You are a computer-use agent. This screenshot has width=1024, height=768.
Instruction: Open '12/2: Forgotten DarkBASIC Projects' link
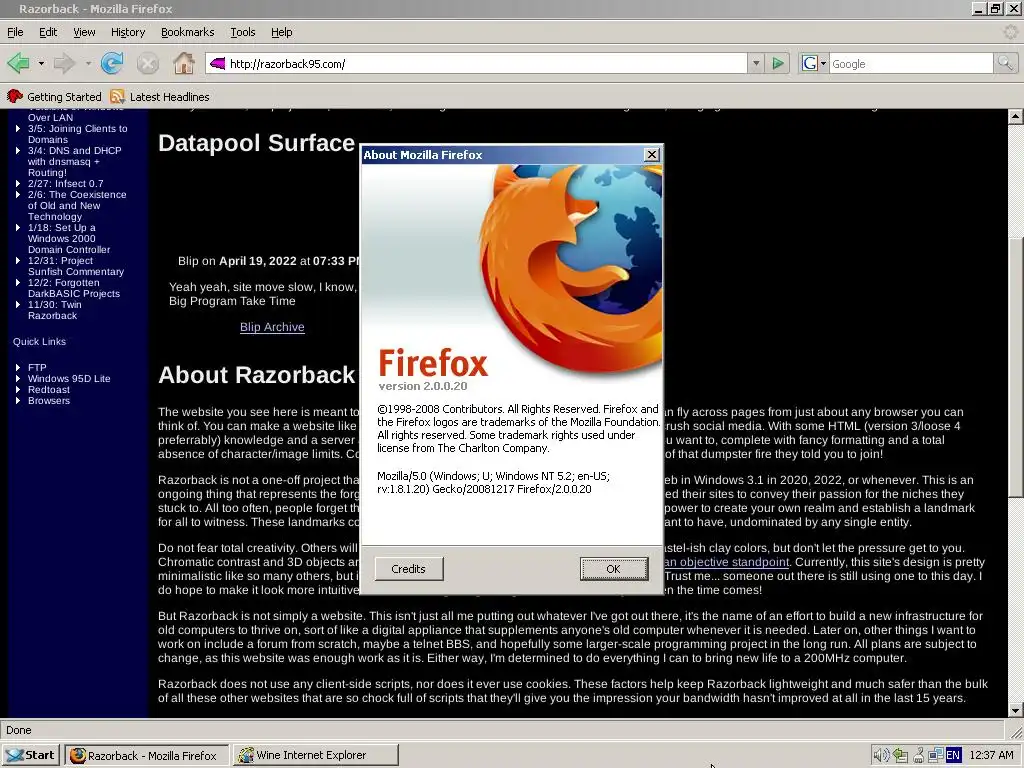pyautogui.click(x=73, y=288)
